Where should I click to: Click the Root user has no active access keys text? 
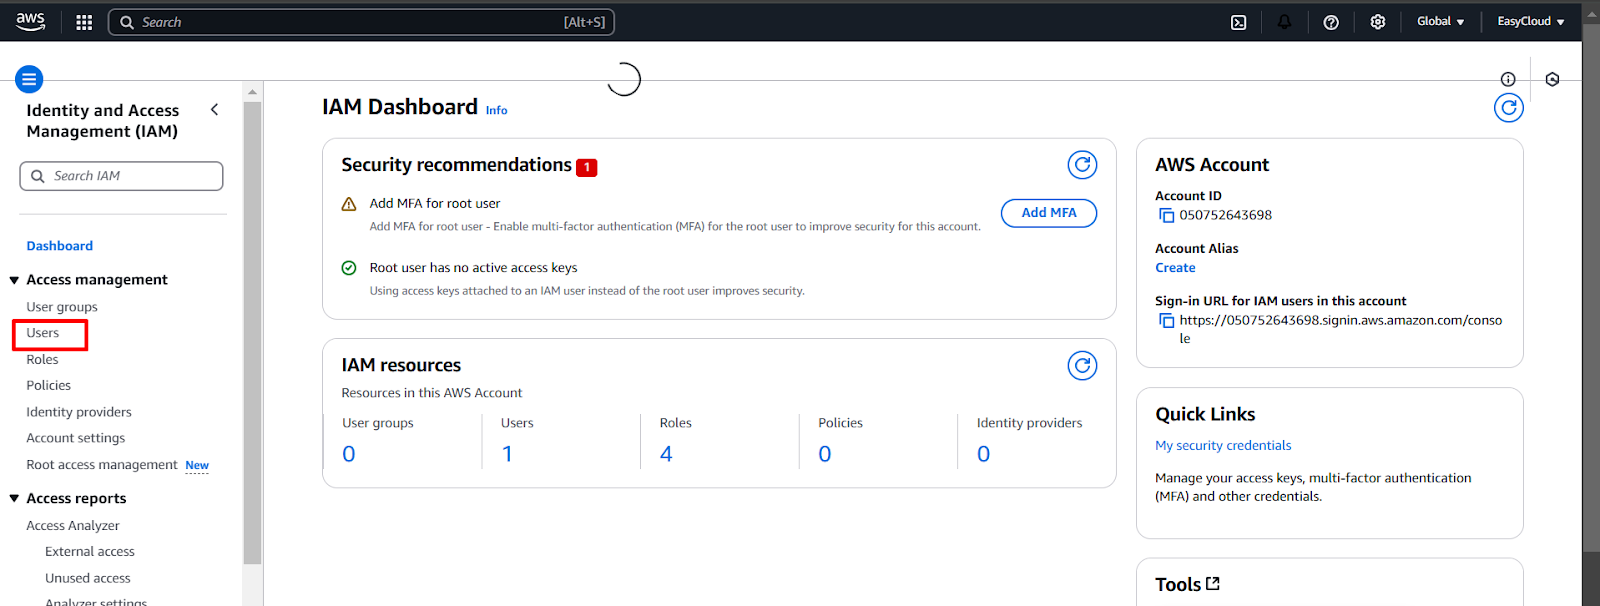click(x=473, y=268)
